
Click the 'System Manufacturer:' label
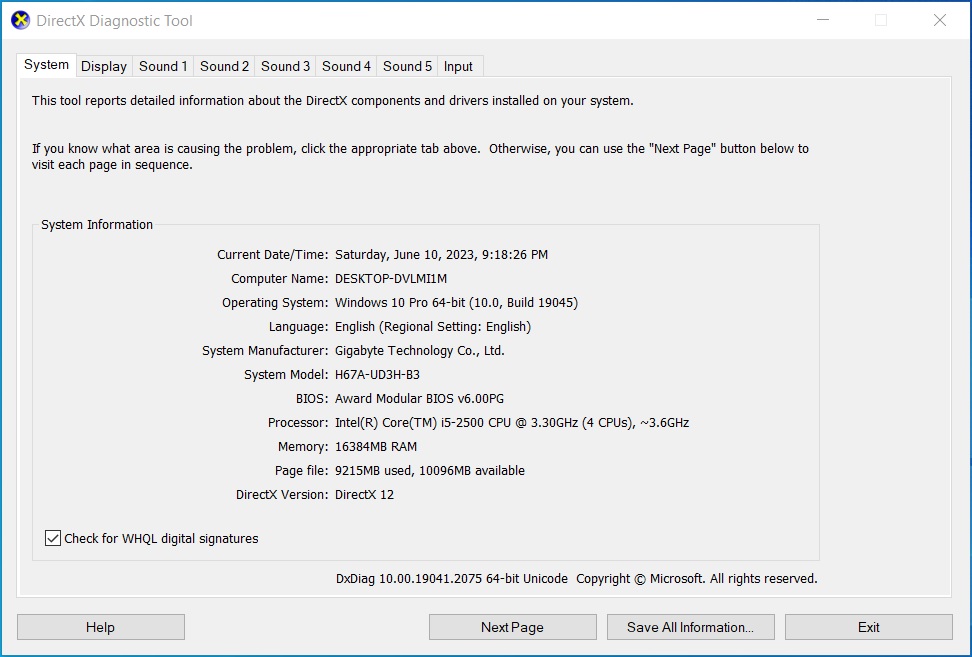265,351
